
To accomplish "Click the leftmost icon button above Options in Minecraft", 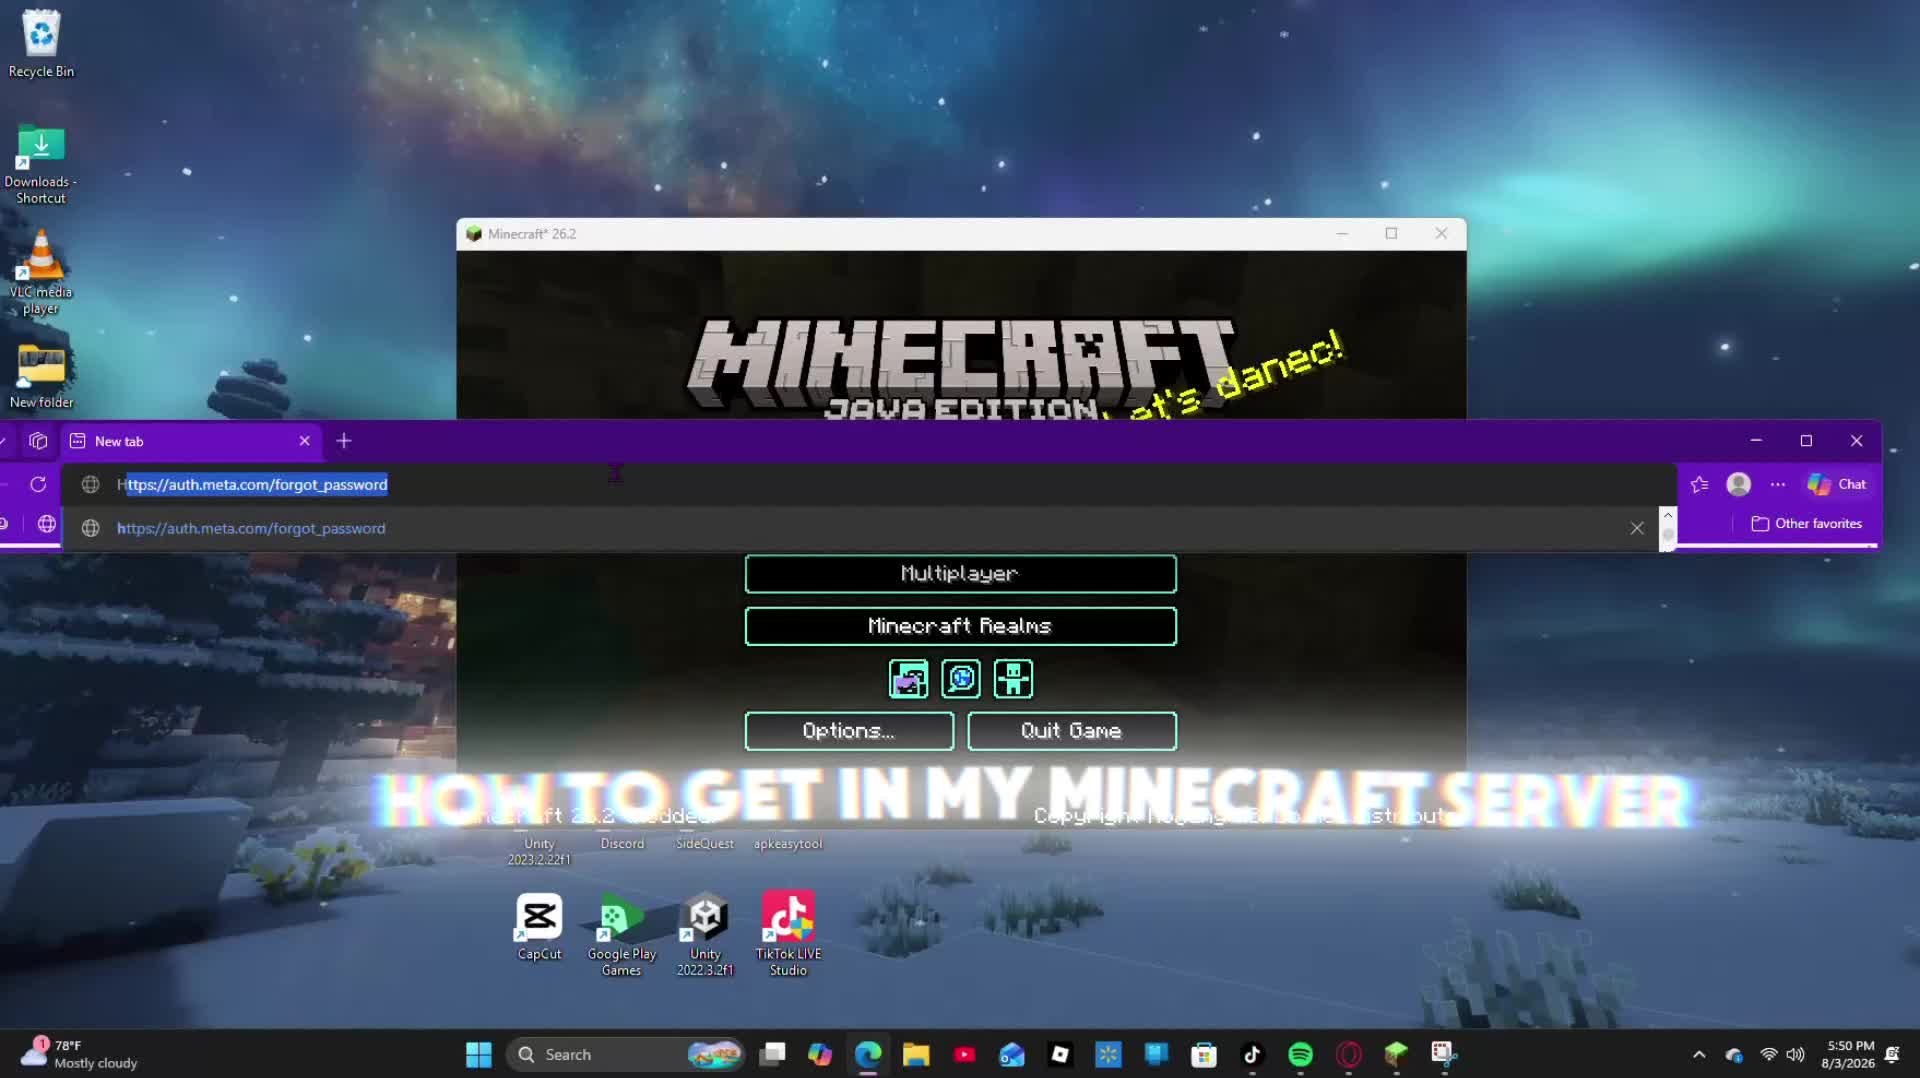I will coord(908,679).
